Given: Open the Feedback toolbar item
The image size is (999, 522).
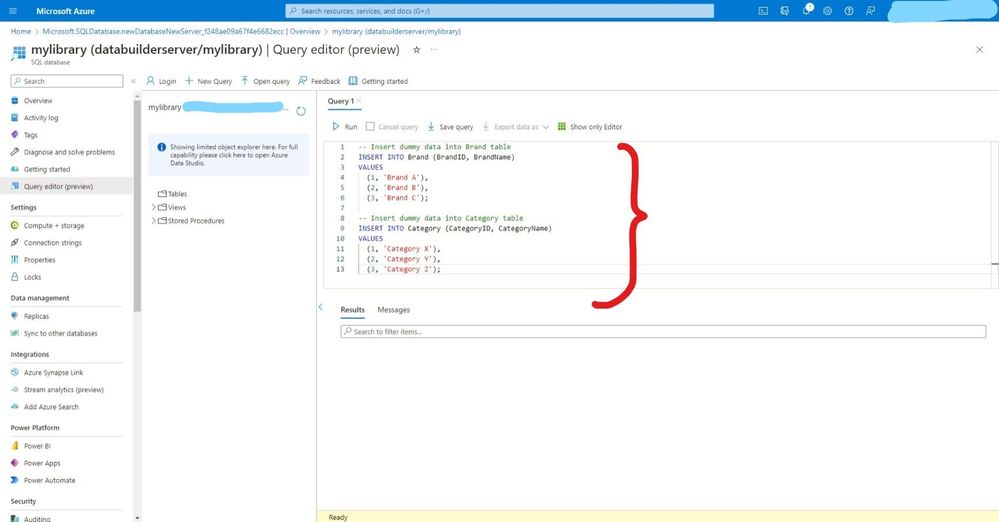Looking at the screenshot, I should pyautogui.click(x=319, y=81).
